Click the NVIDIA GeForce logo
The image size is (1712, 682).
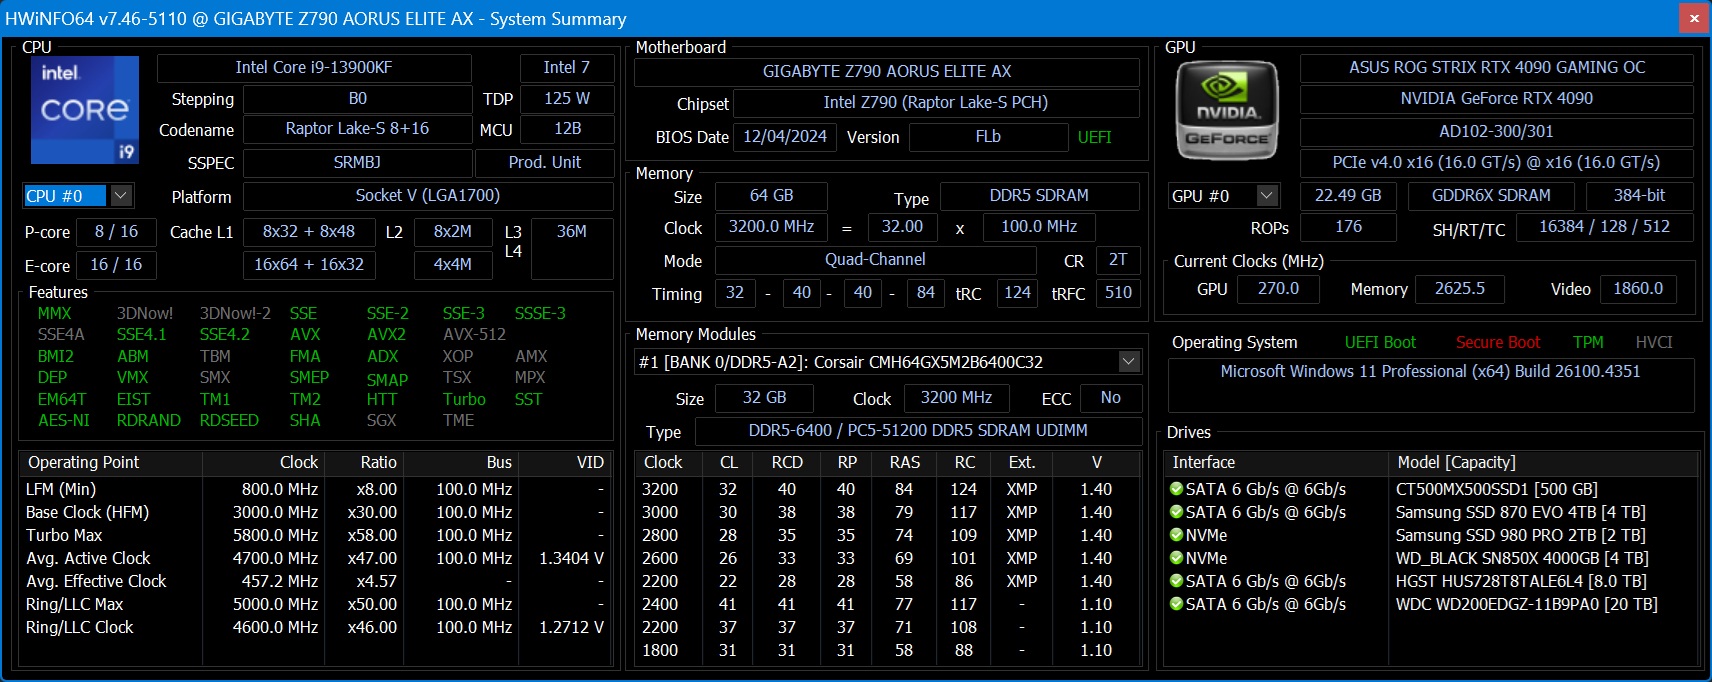coord(1227,111)
